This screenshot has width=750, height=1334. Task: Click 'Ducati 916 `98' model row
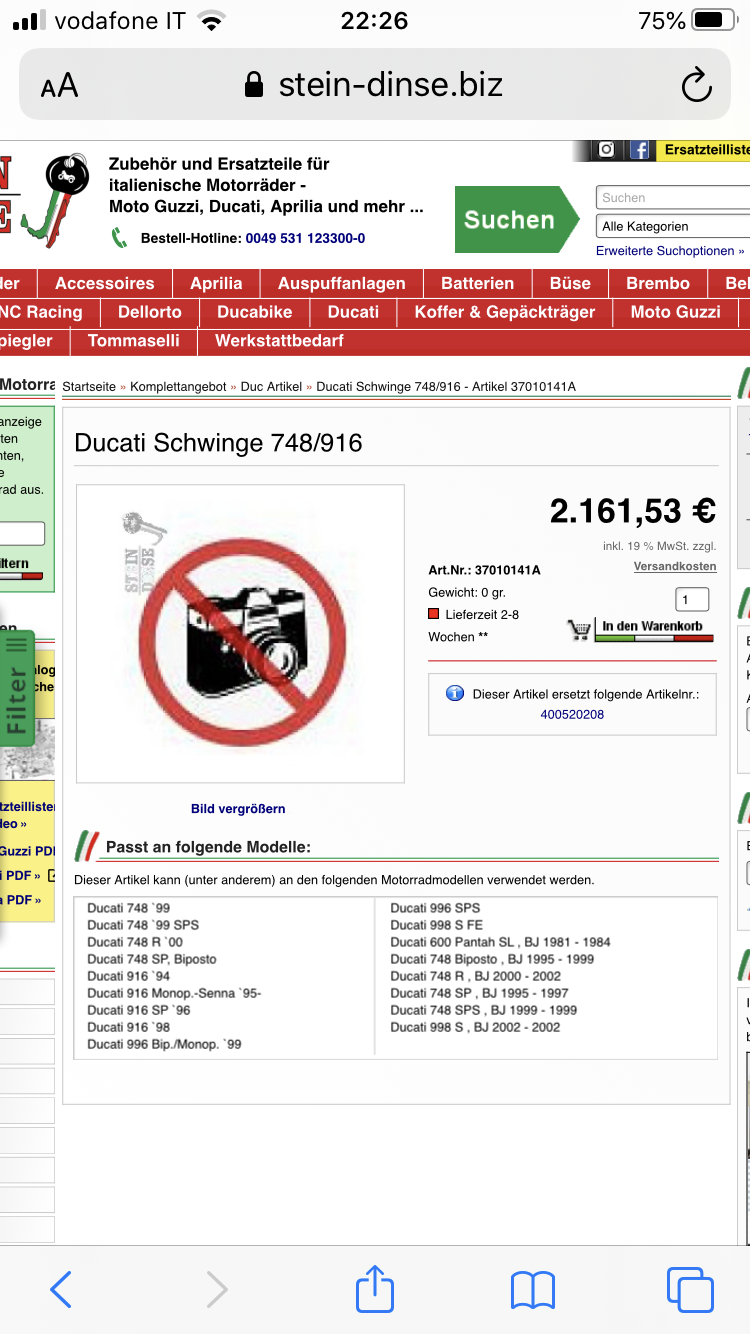(129, 1027)
